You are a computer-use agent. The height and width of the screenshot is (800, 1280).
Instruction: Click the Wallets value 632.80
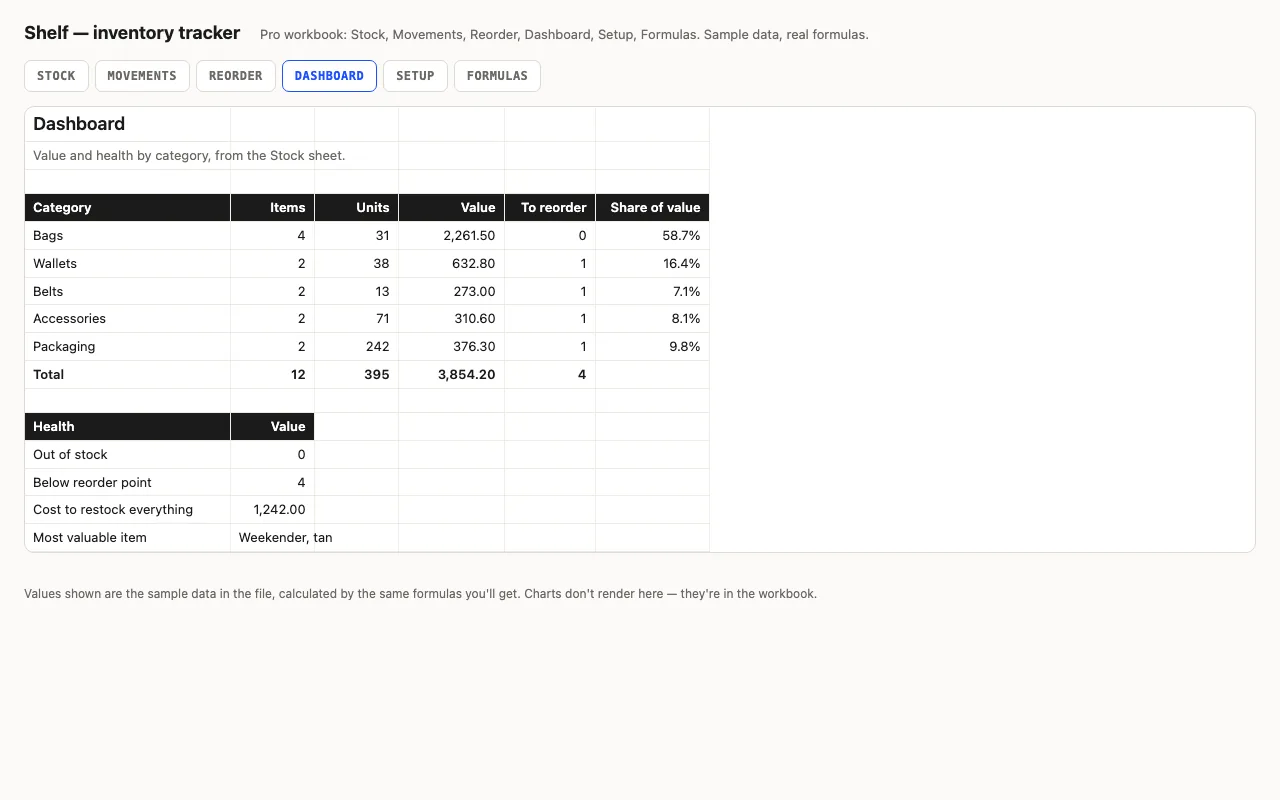pyautogui.click(x=452, y=264)
